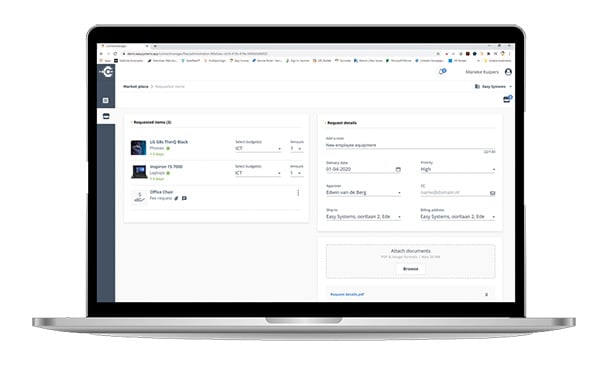Screen dimensions: 600x365
Task: Click the app logo in sidebar top
Action: [x=106, y=72]
